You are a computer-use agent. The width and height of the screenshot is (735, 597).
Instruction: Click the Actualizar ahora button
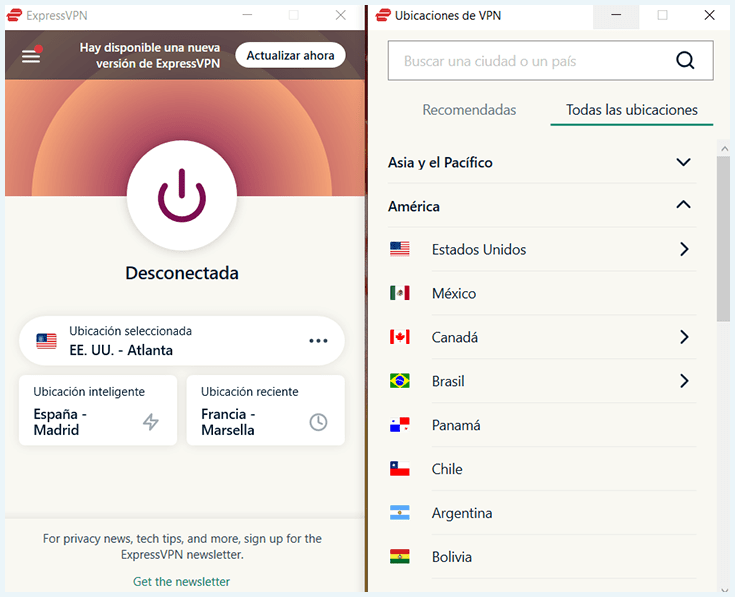point(290,55)
